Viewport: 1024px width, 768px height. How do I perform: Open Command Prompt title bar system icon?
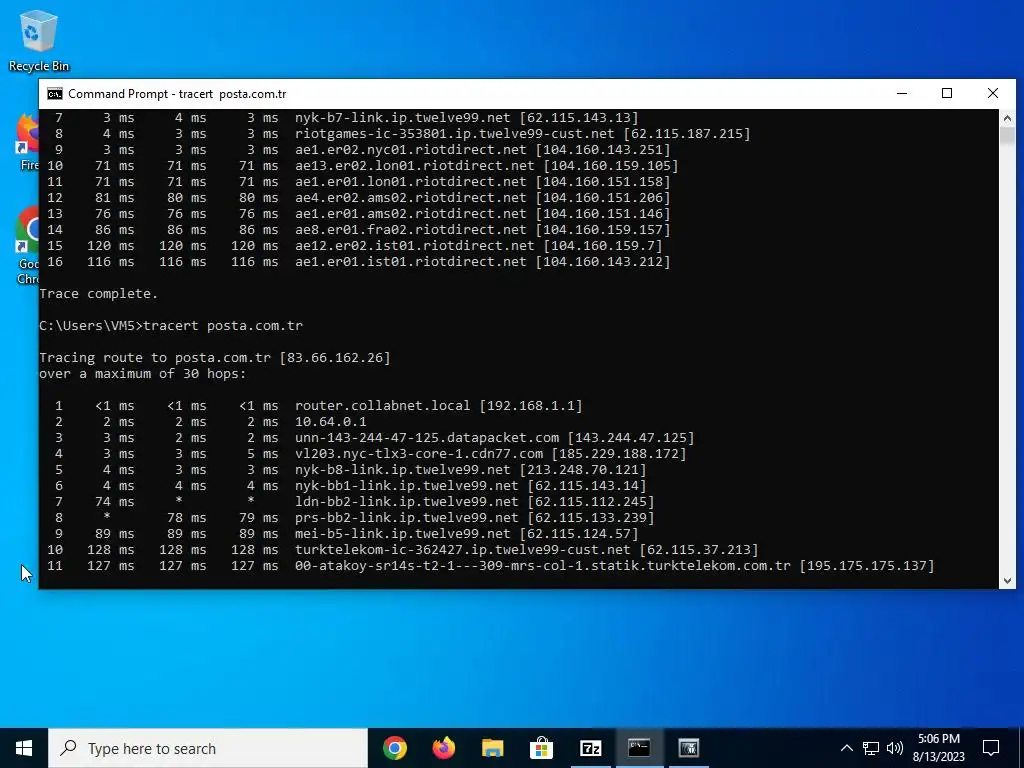pos(55,93)
